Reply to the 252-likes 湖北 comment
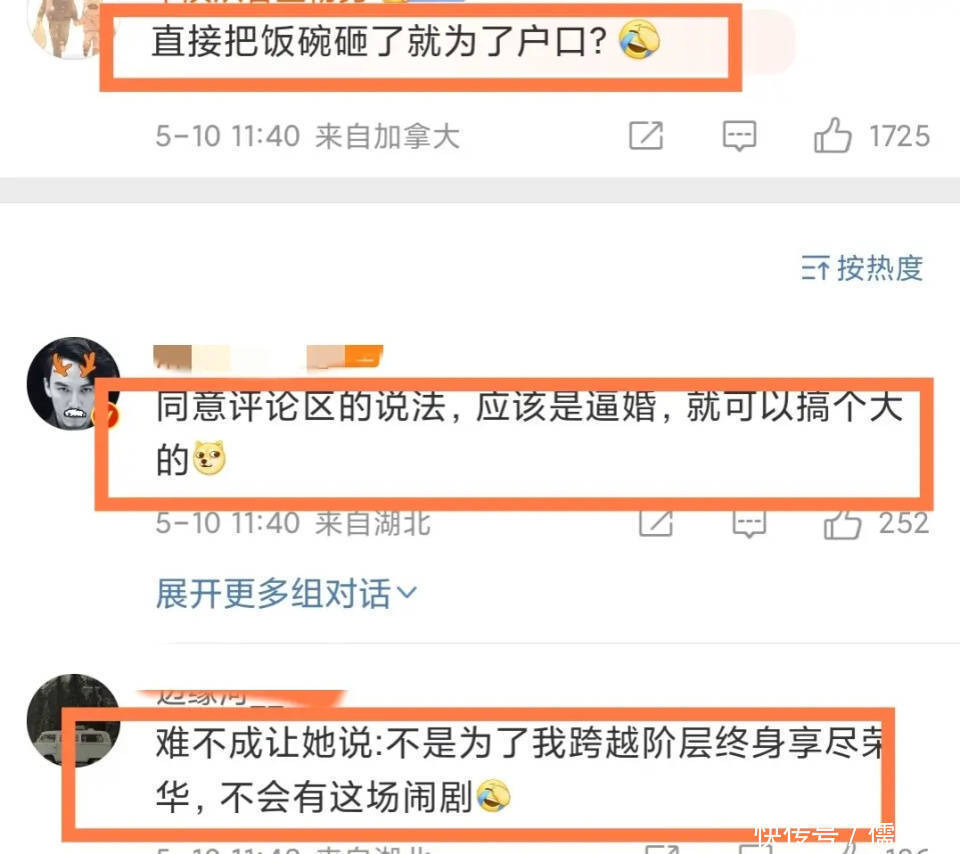This screenshot has width=960, height=854. pos(749,525)
